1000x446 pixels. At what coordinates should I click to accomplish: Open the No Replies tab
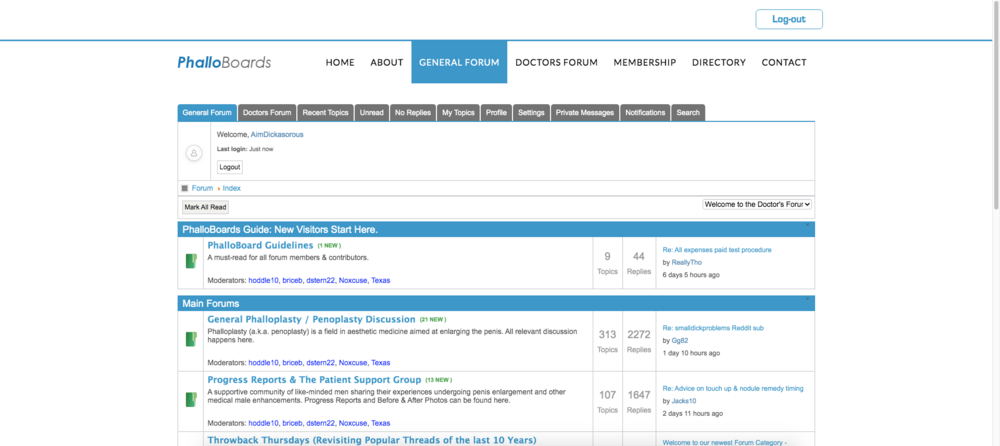tap(413, 112)
